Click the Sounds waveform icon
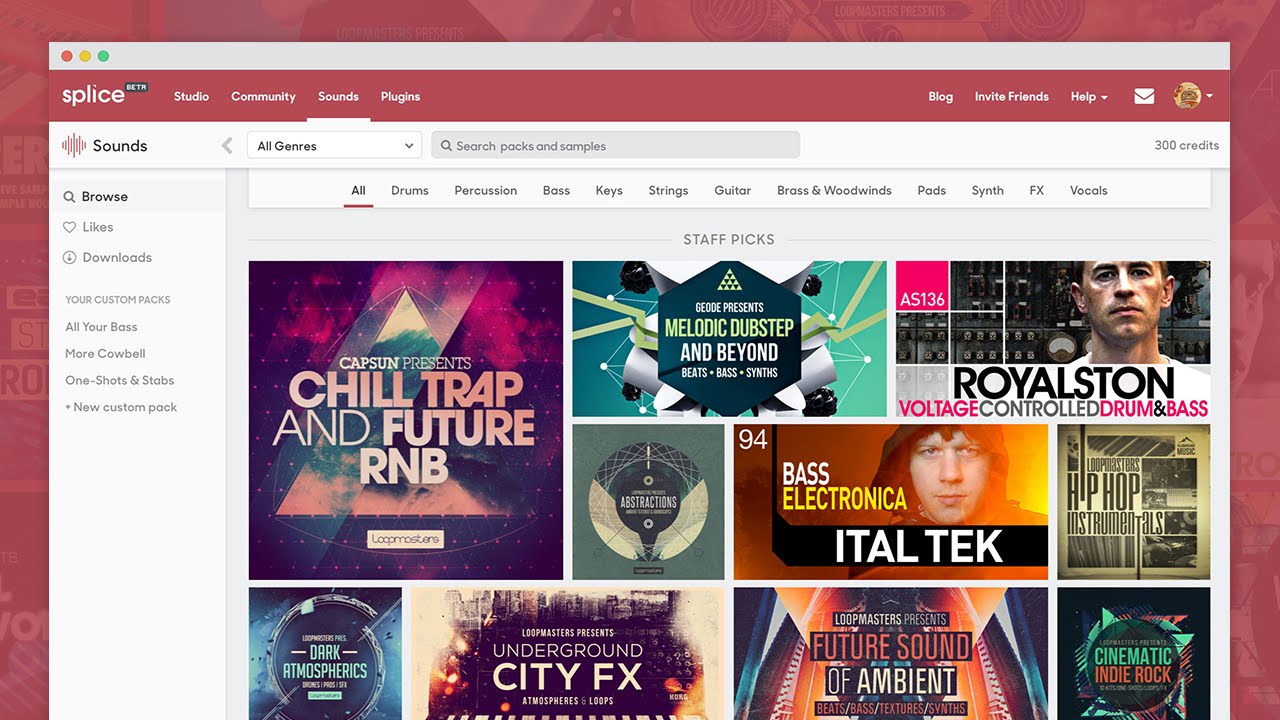Image resolution: width=1280 pixels, height=720 pixels. 74,145
